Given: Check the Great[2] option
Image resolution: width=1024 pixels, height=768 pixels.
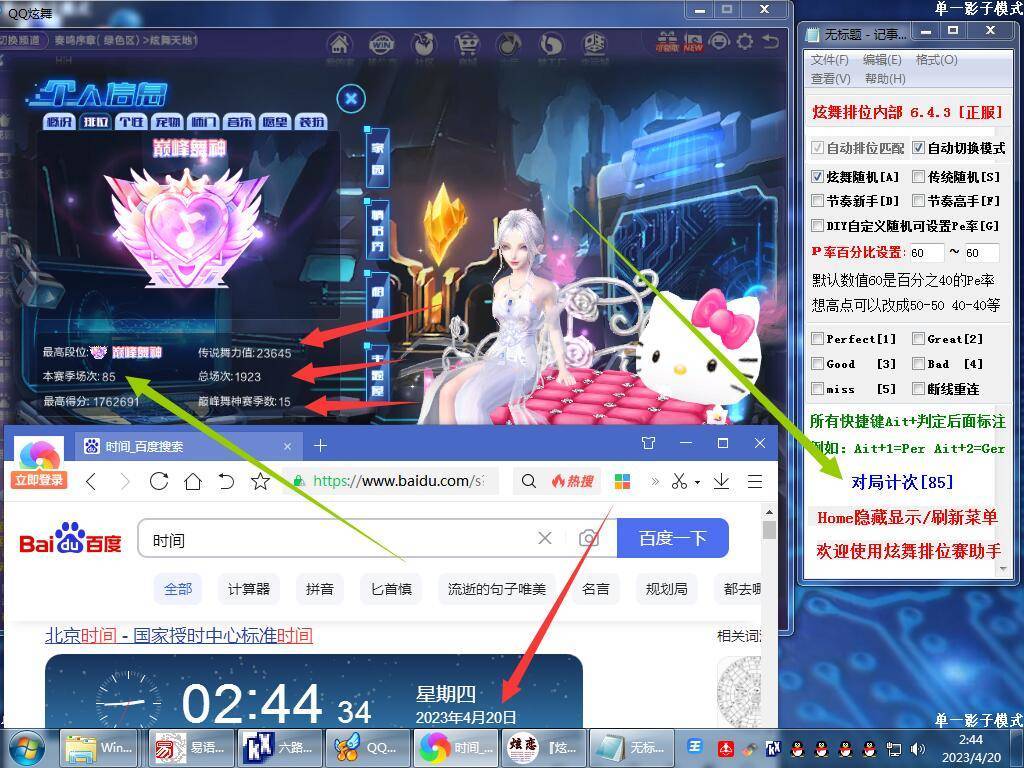Looking at the screenshot, I should click(x=918, y=339).
